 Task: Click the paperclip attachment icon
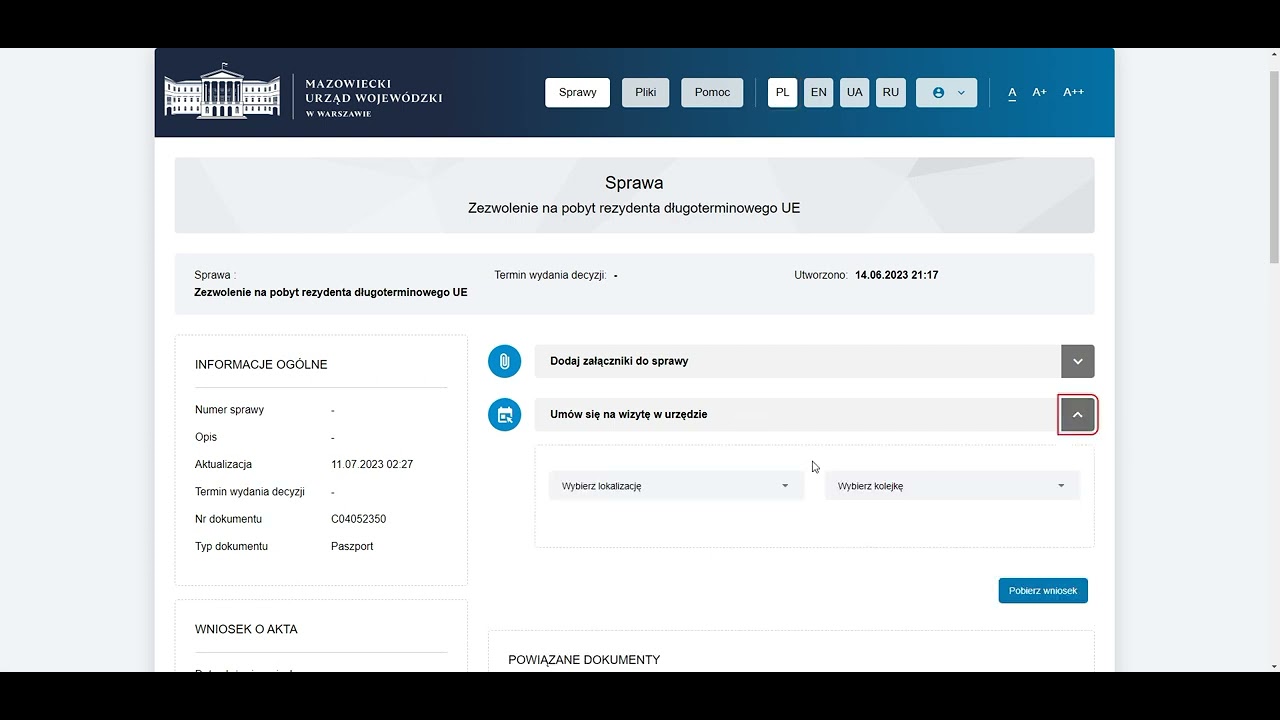coord(504,361)
